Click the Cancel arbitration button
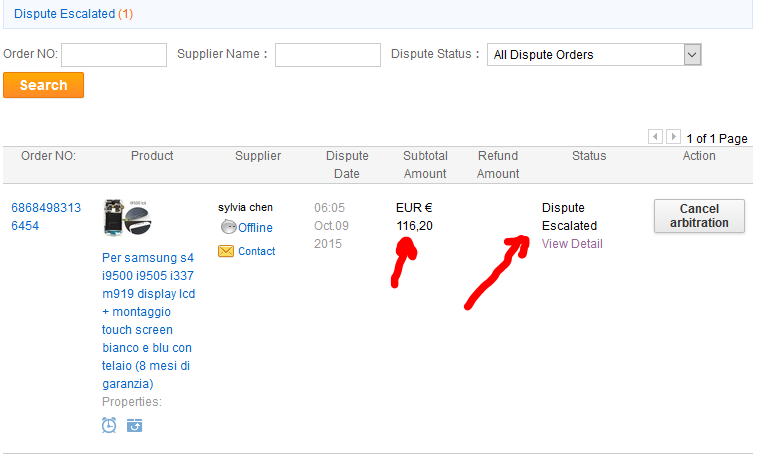Image resolution: width=773 pixels, height=463 pixels. click(699, 216)
